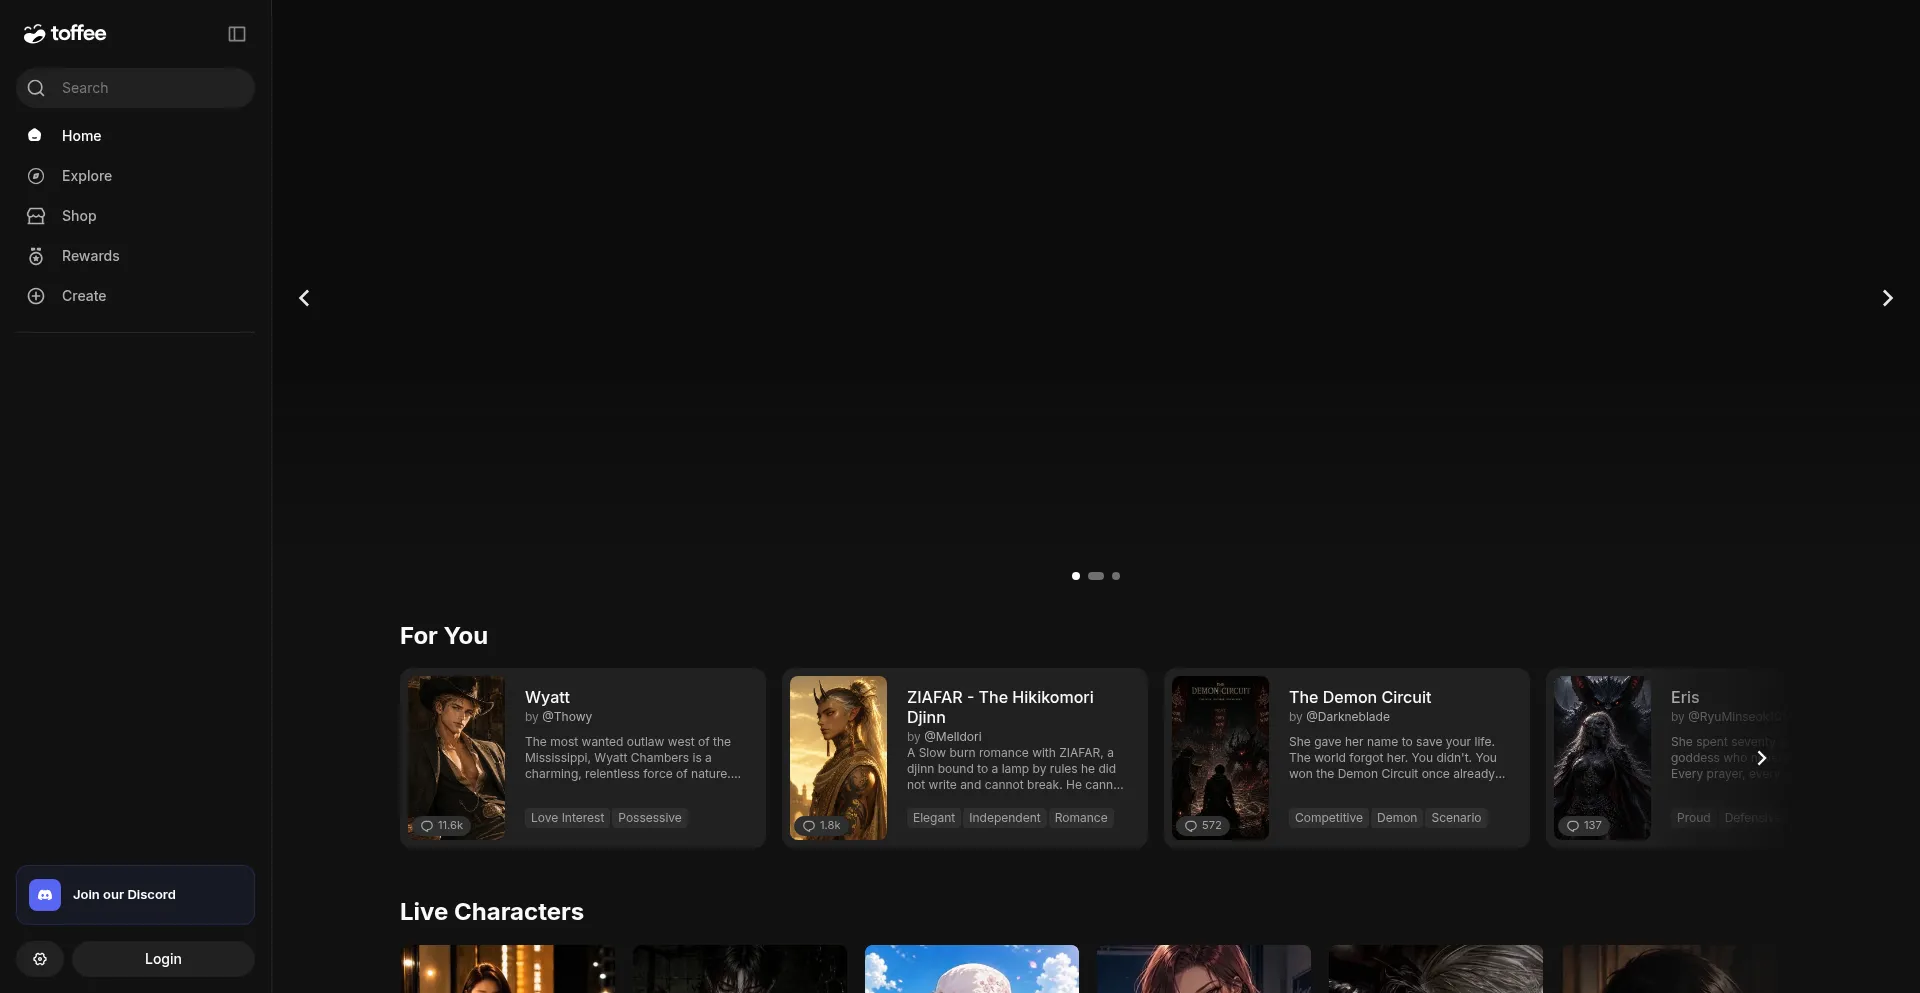Click the Elegant tag
Image resolution: width=1920 pixels, height=993 pixels.
(934, 818)
